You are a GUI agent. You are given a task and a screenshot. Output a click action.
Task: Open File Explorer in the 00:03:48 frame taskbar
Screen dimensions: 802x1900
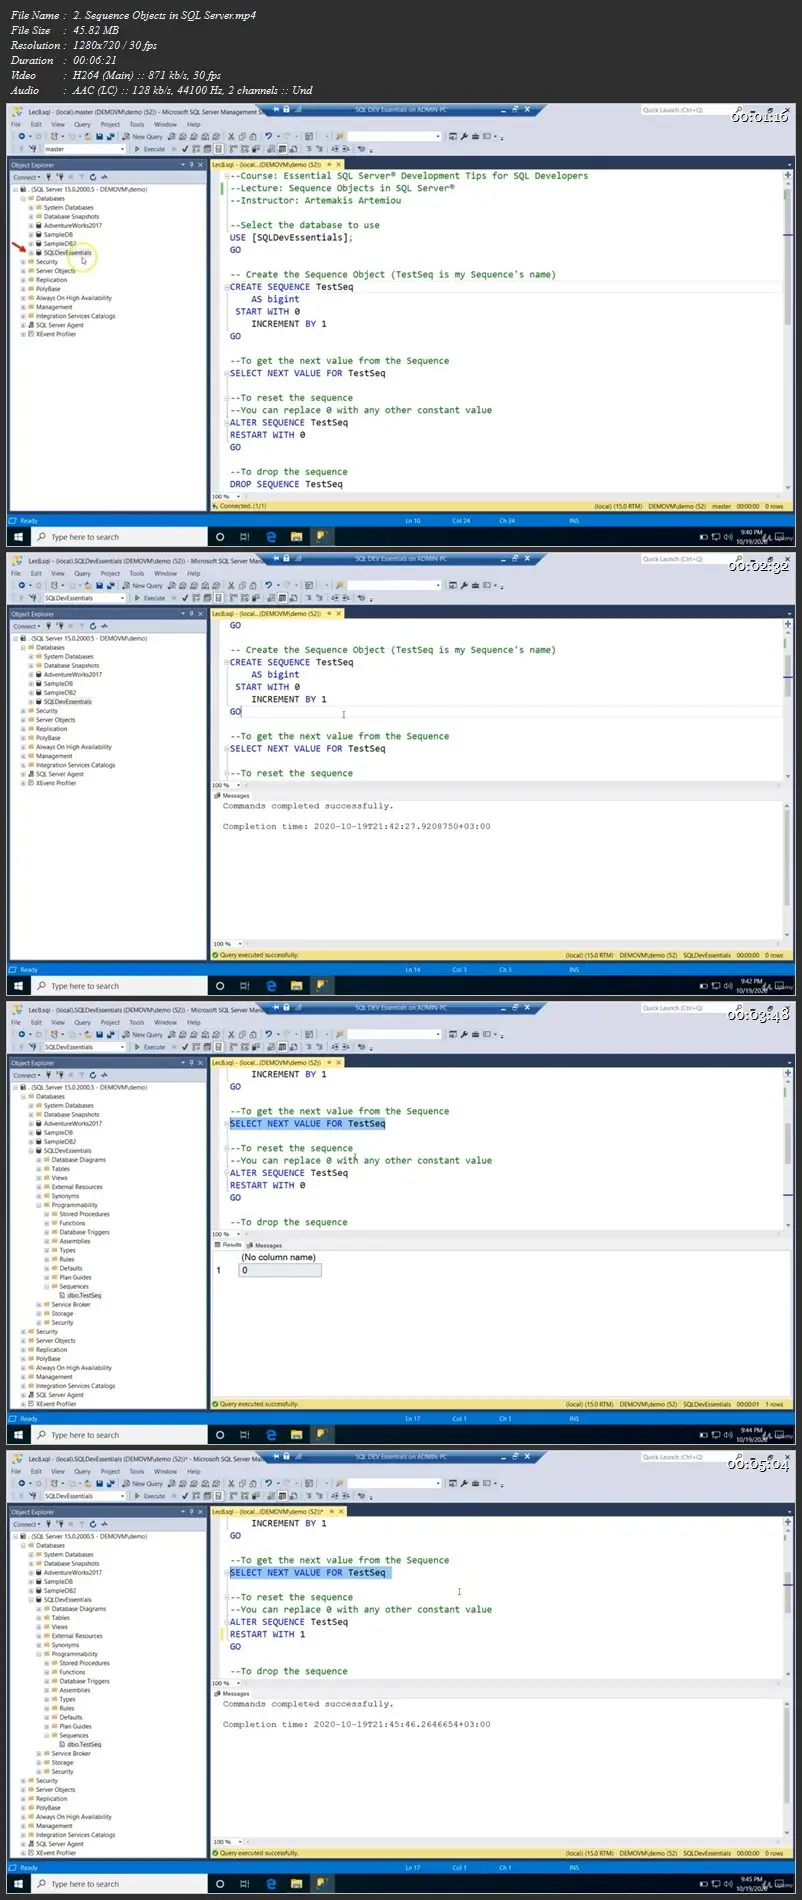click(x=296, y=1435)
